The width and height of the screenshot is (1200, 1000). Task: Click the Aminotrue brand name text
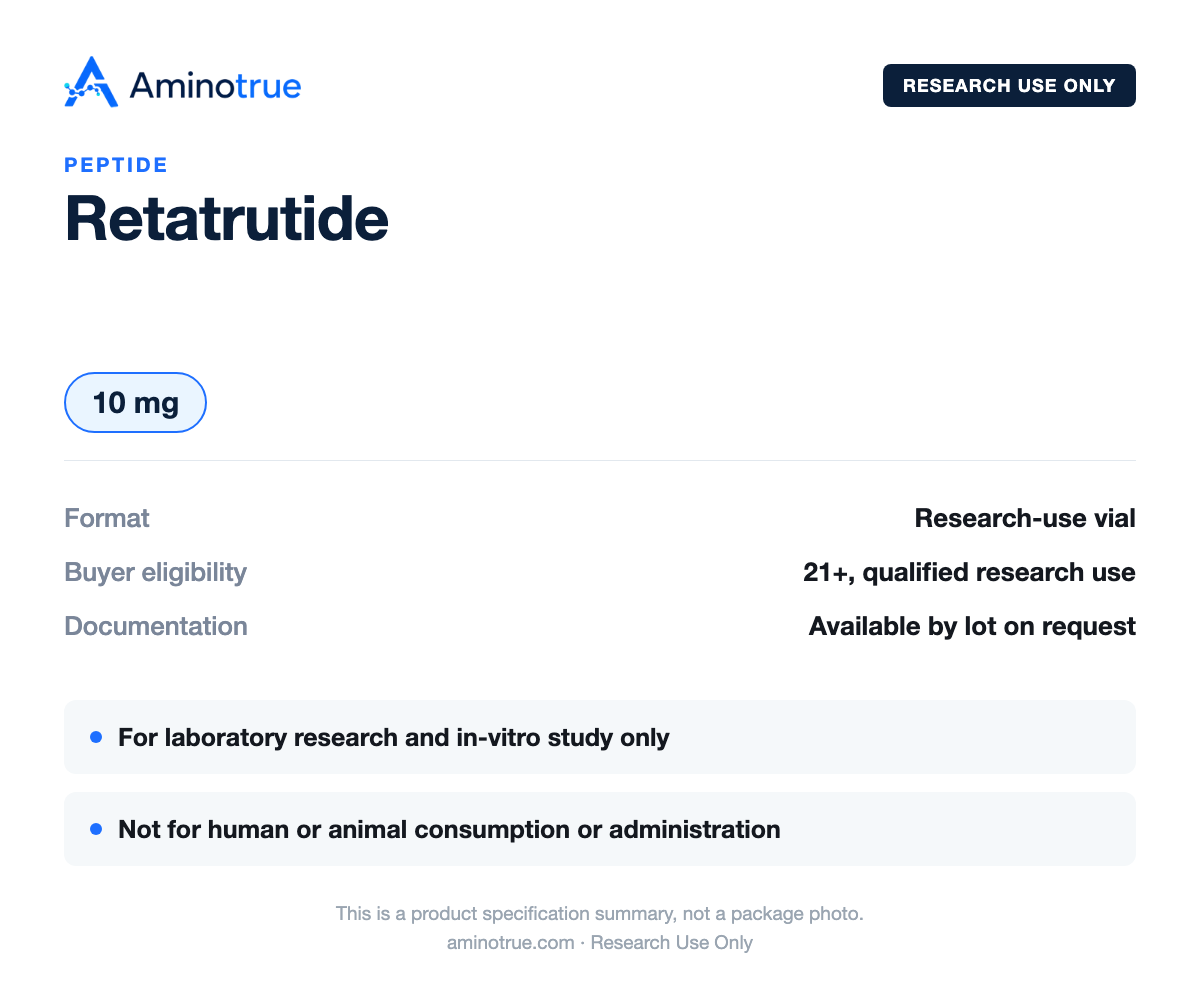pyautogui.click(x=215, y=86)
